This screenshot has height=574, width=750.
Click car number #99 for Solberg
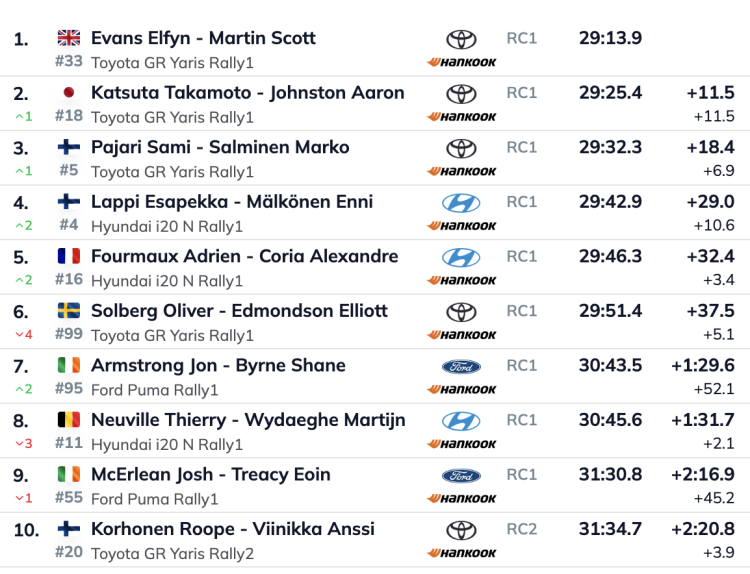(69, 334)
